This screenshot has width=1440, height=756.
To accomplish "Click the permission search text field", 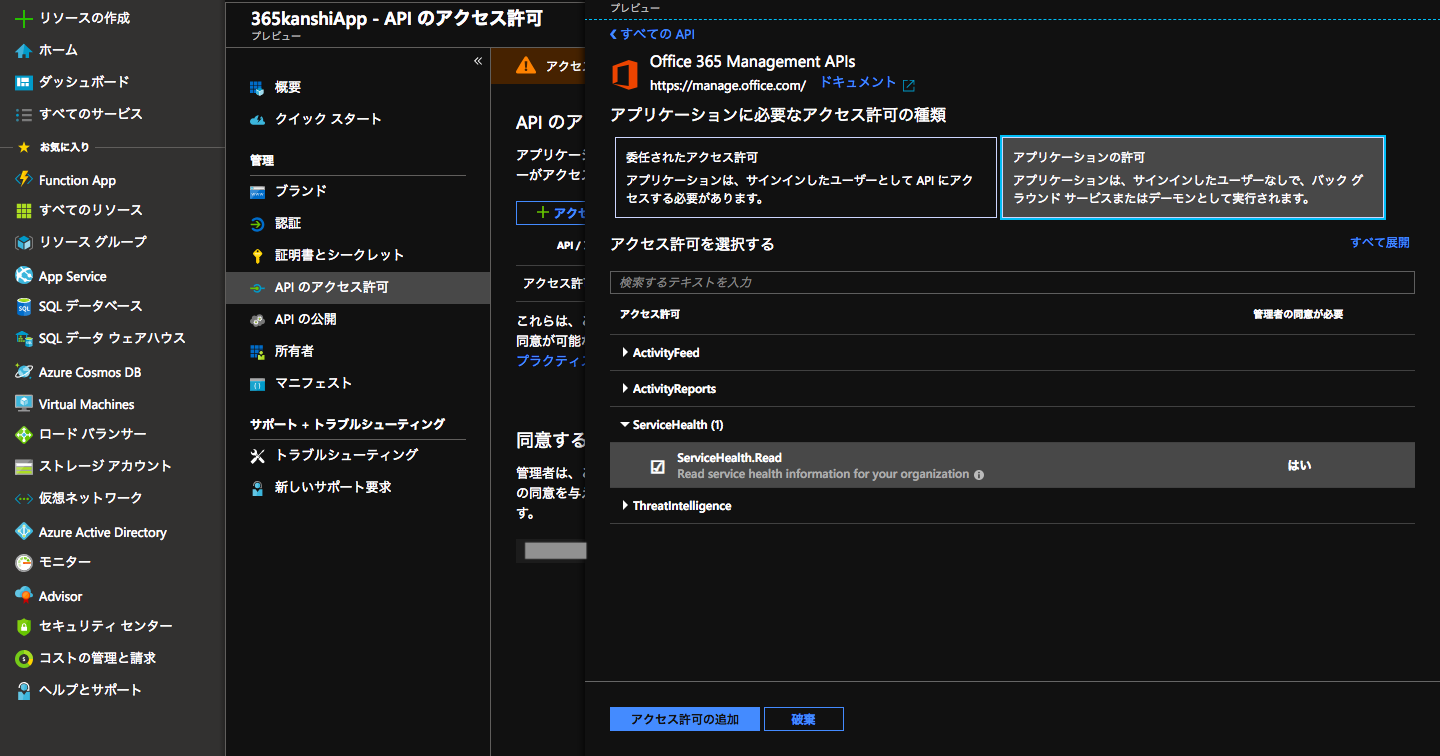I will click(x=1012, y=283).
